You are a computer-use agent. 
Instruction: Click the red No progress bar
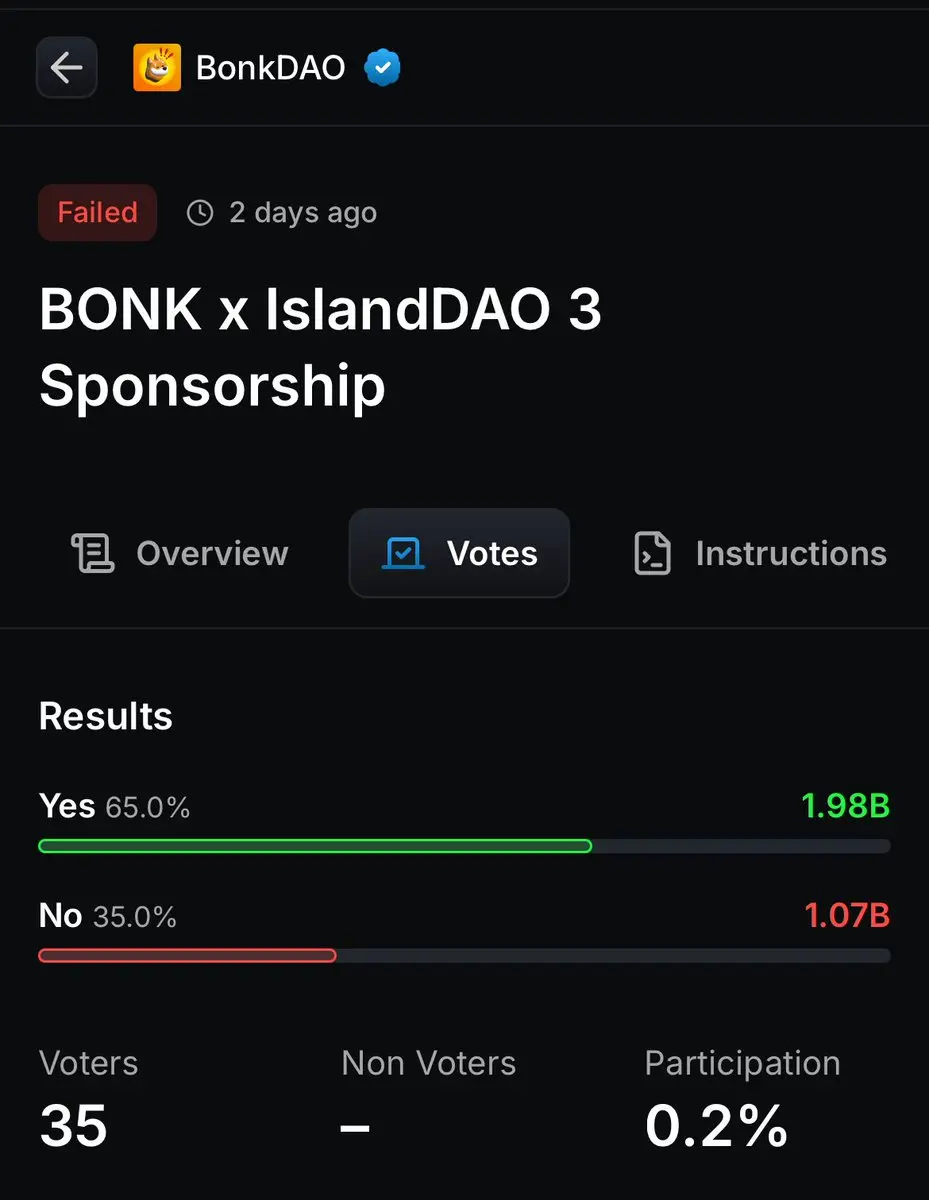[187, 956]
